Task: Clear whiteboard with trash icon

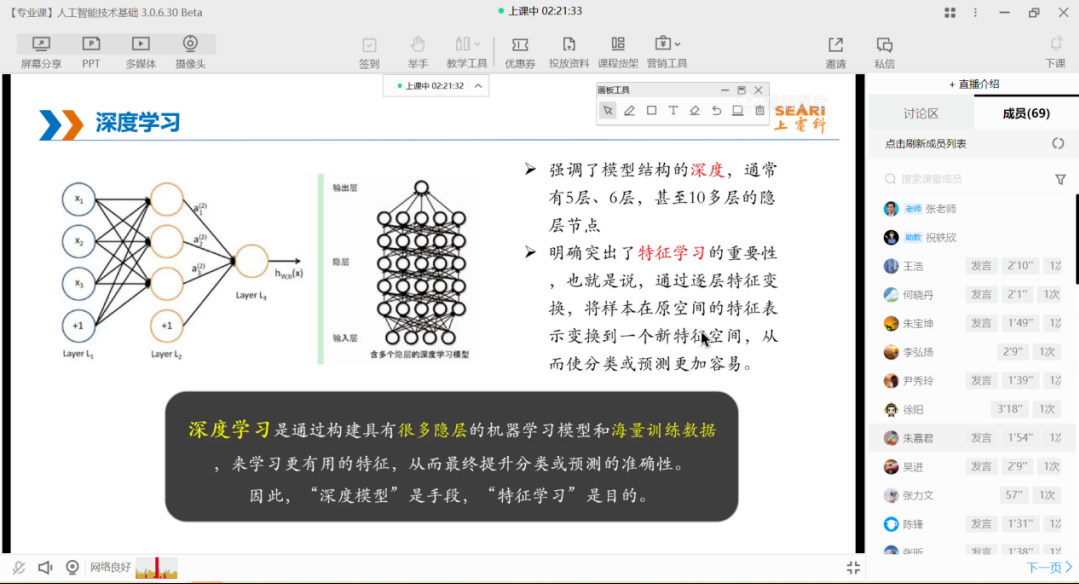Action: pyautogui.click(x=760, y=111)
